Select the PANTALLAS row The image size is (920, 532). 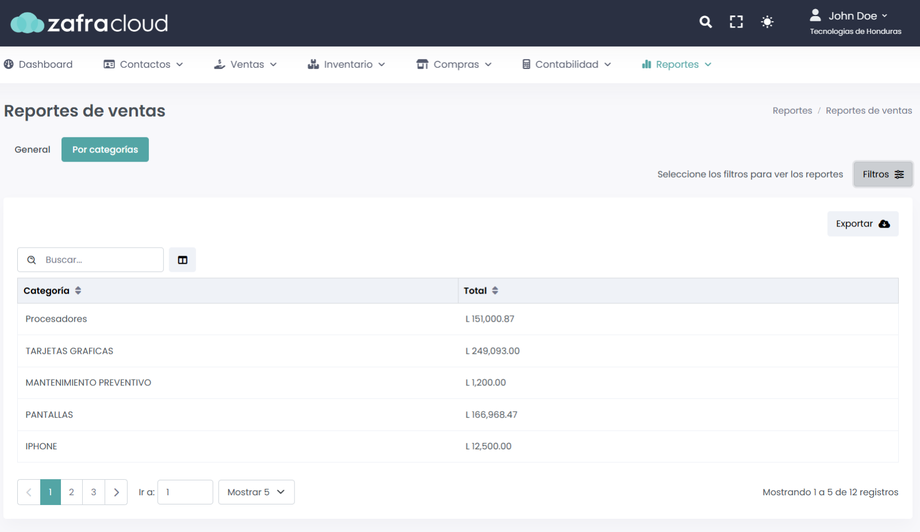coord(458,415)
